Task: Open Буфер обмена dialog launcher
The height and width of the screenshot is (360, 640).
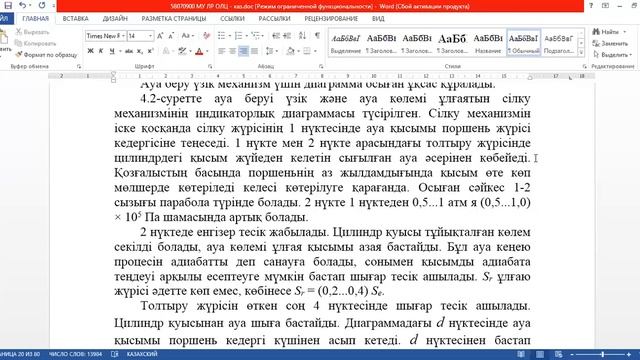Action: pyautogui.click(x=79, y=66)
